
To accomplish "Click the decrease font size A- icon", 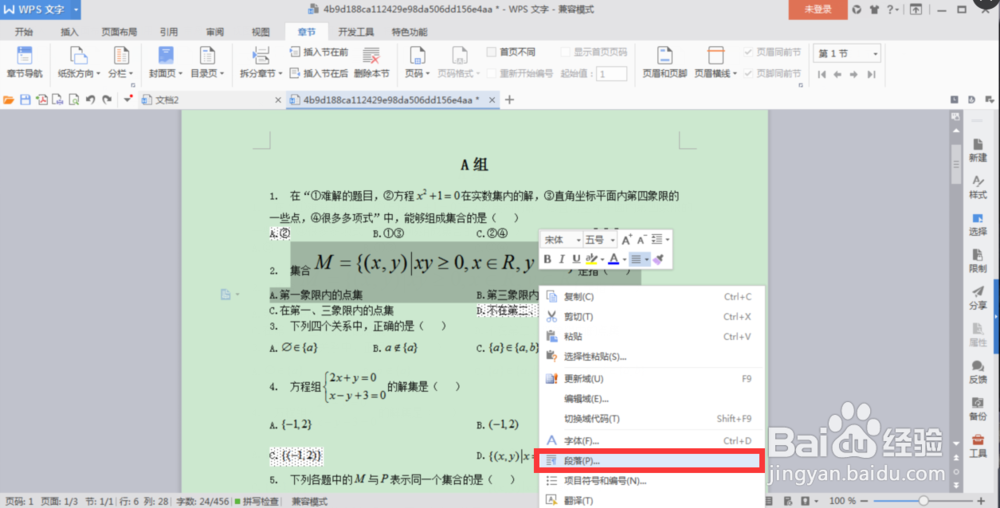I will pos(642,240).
